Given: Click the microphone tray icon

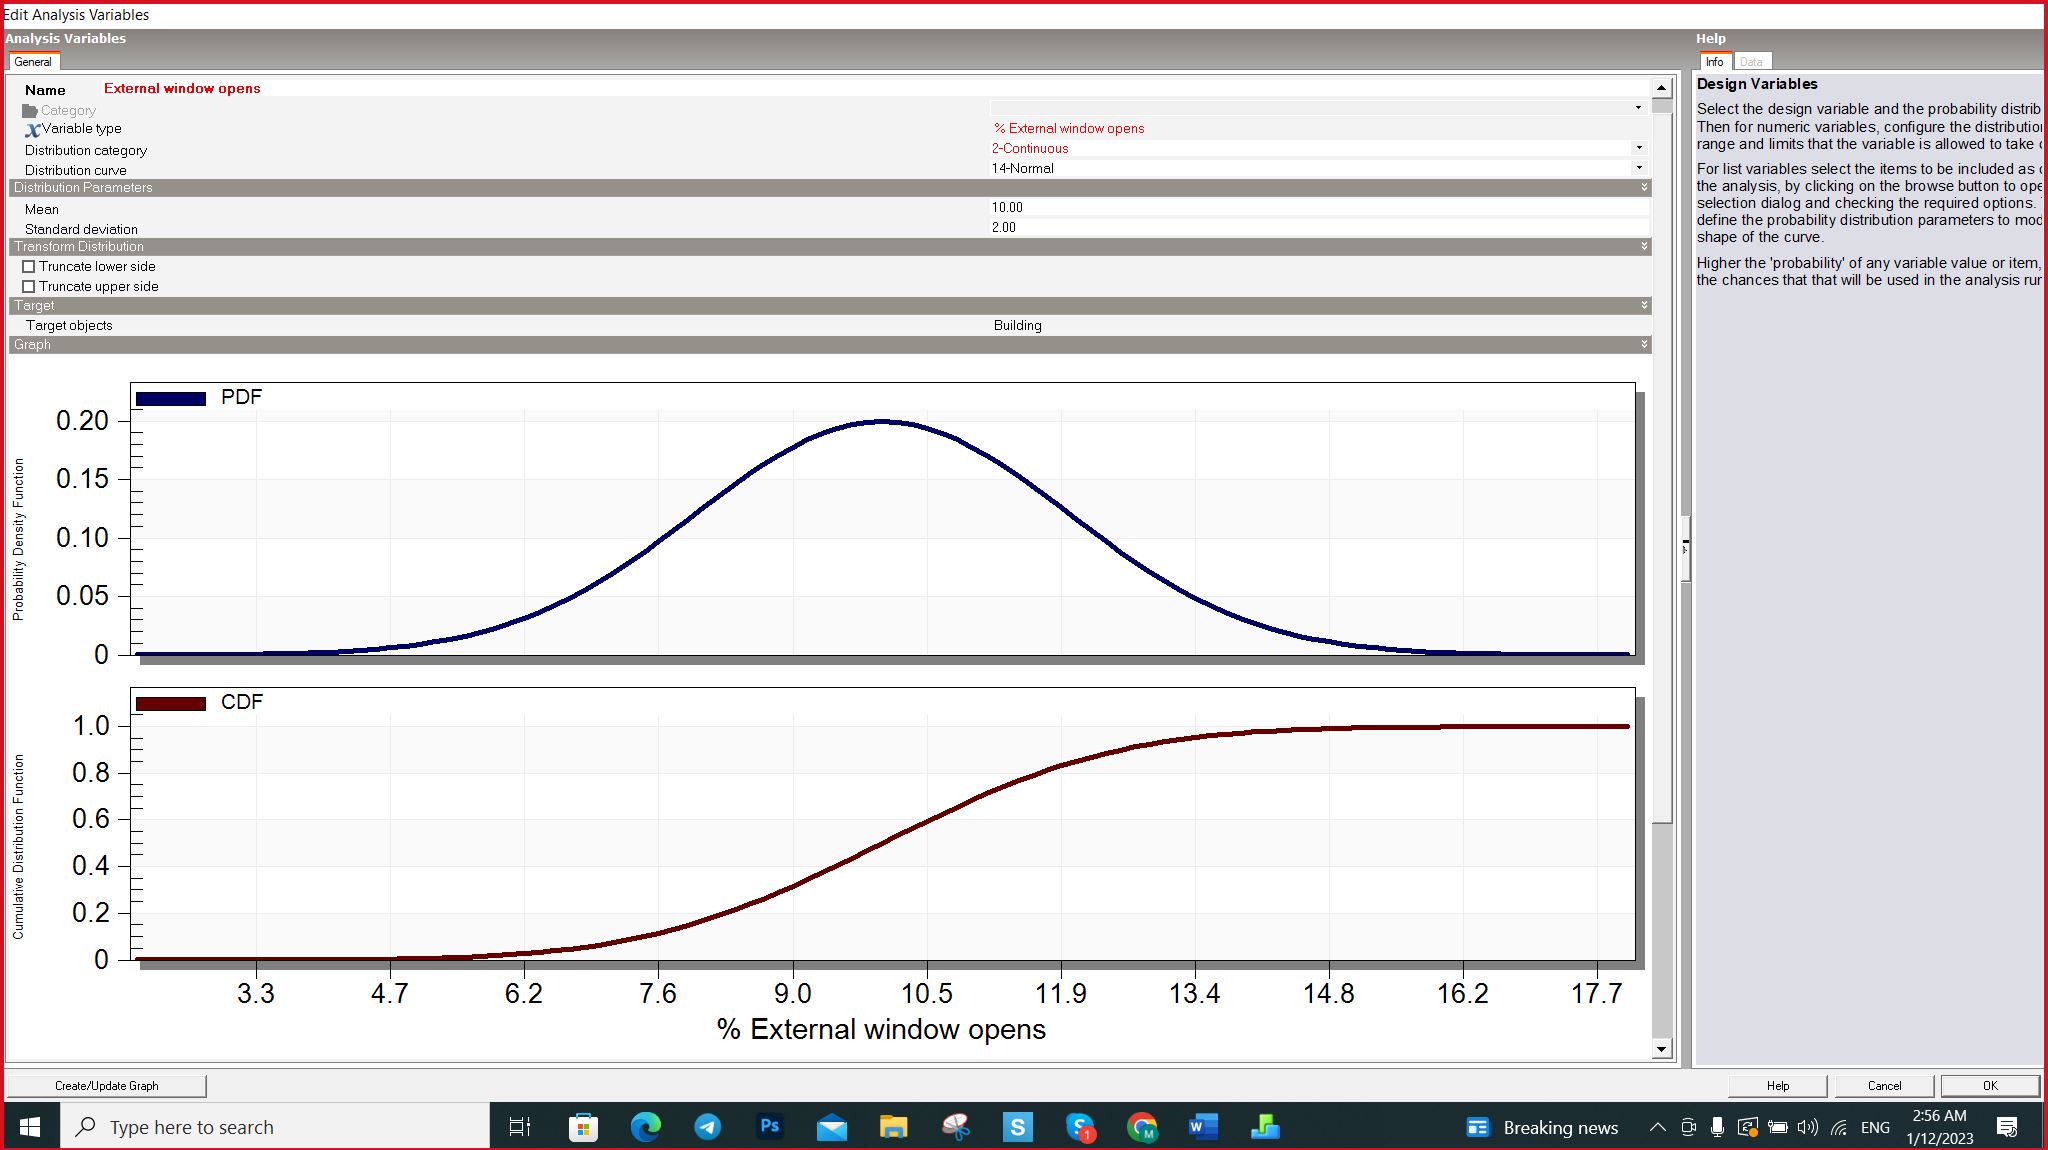Looking at the screenshot, I should pyautogui.click(x=1717, y=1127).
